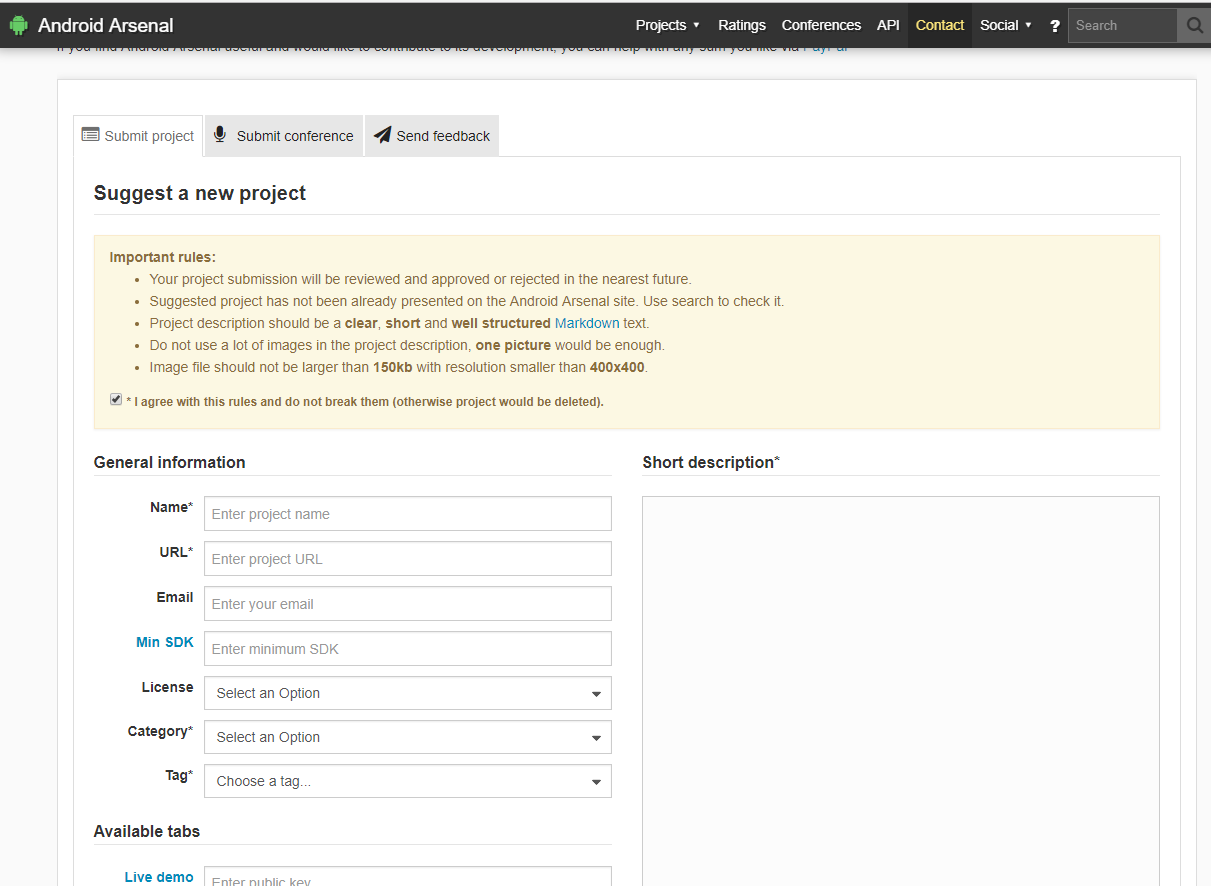Viewport: 1211px width, 886px height.
Task: Go to the Ratings page
Action: (x=741, y=25)
